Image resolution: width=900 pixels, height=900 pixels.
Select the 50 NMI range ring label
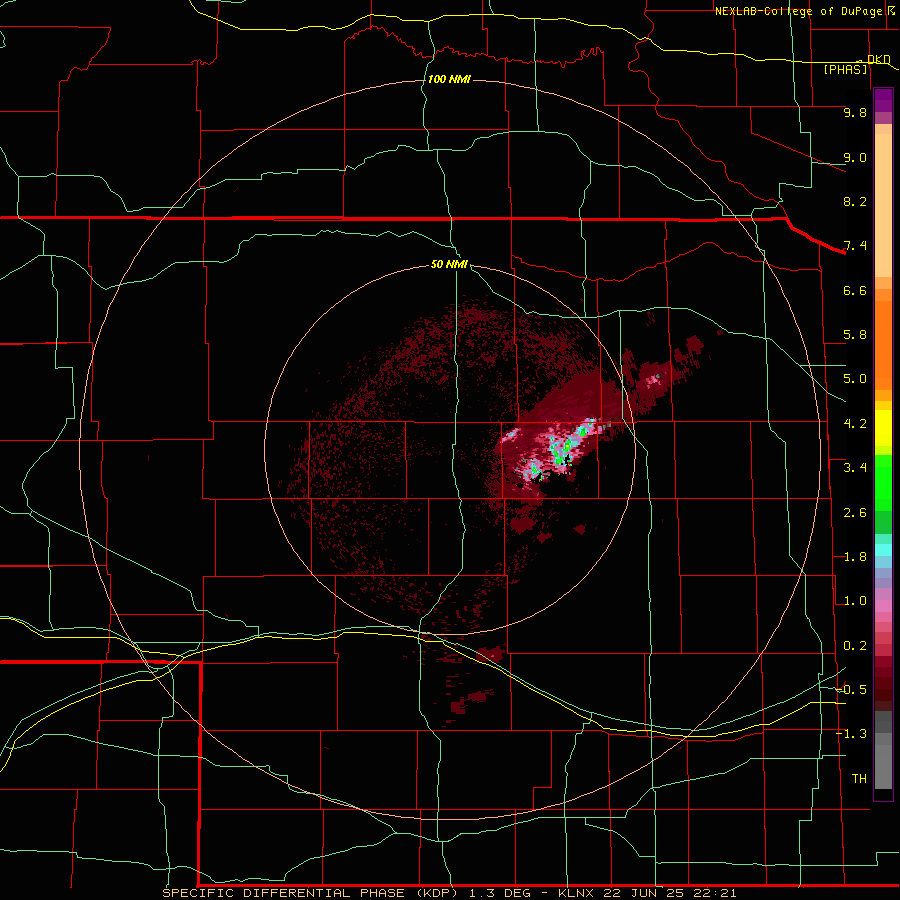point(449,264)
